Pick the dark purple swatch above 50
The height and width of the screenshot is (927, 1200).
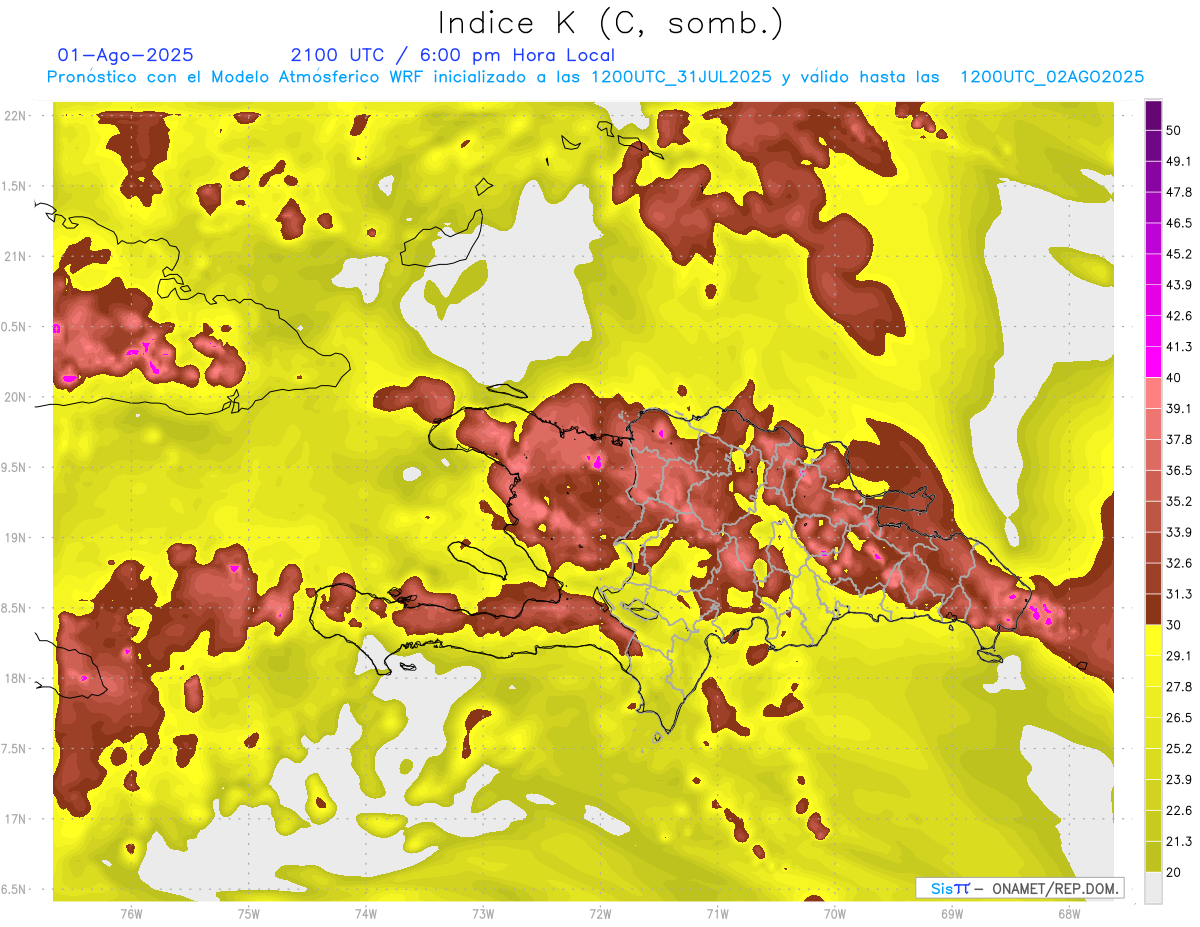click(x=1154, y=115)
